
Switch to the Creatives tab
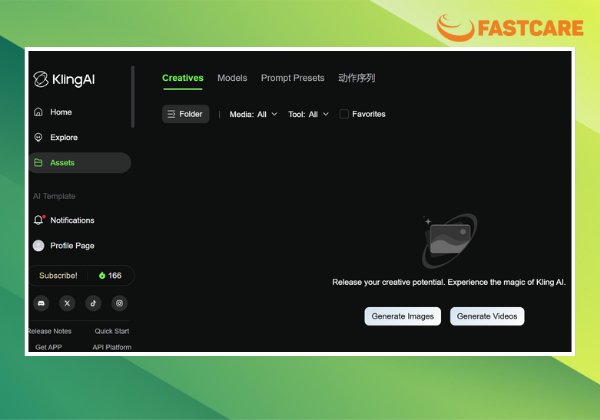coord(183,78)
